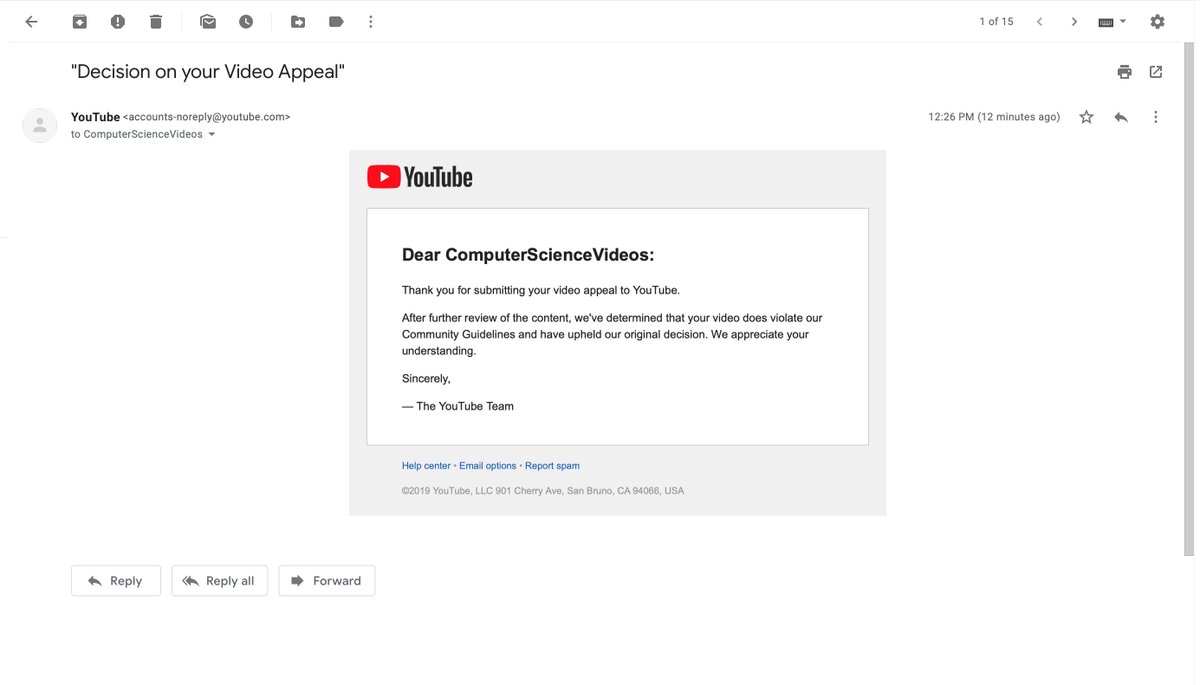Open the Move to folder icon
The image size is (1200, 685).
(x=298, y=22)
